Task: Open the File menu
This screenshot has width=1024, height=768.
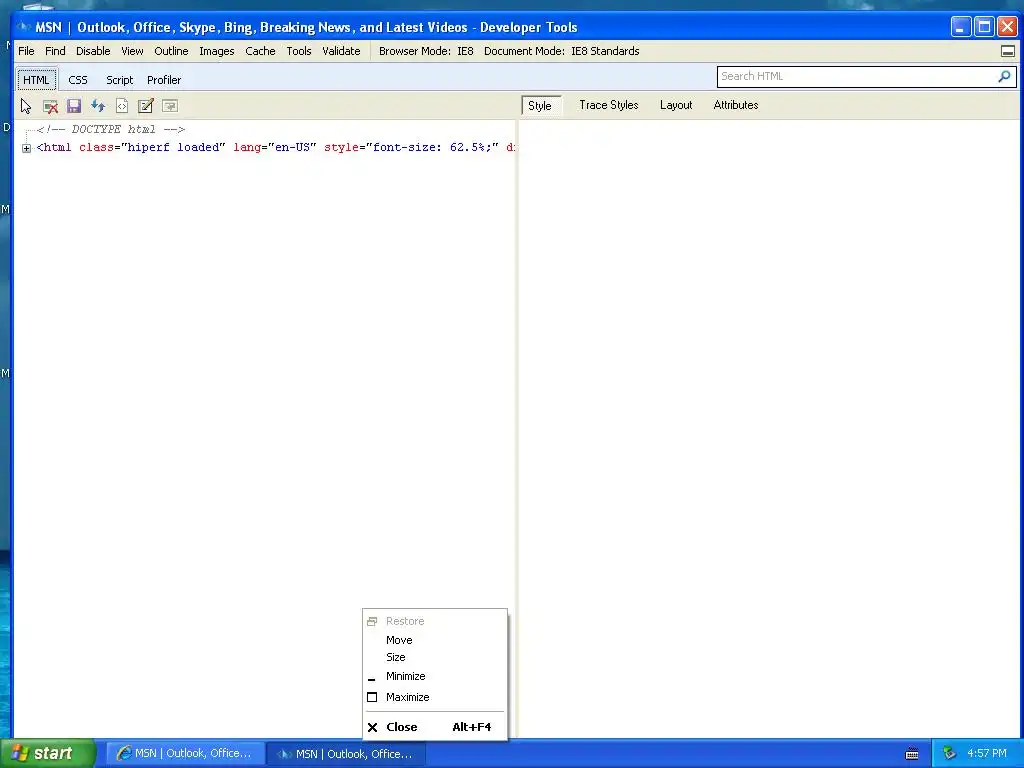Action: (26, 51)
